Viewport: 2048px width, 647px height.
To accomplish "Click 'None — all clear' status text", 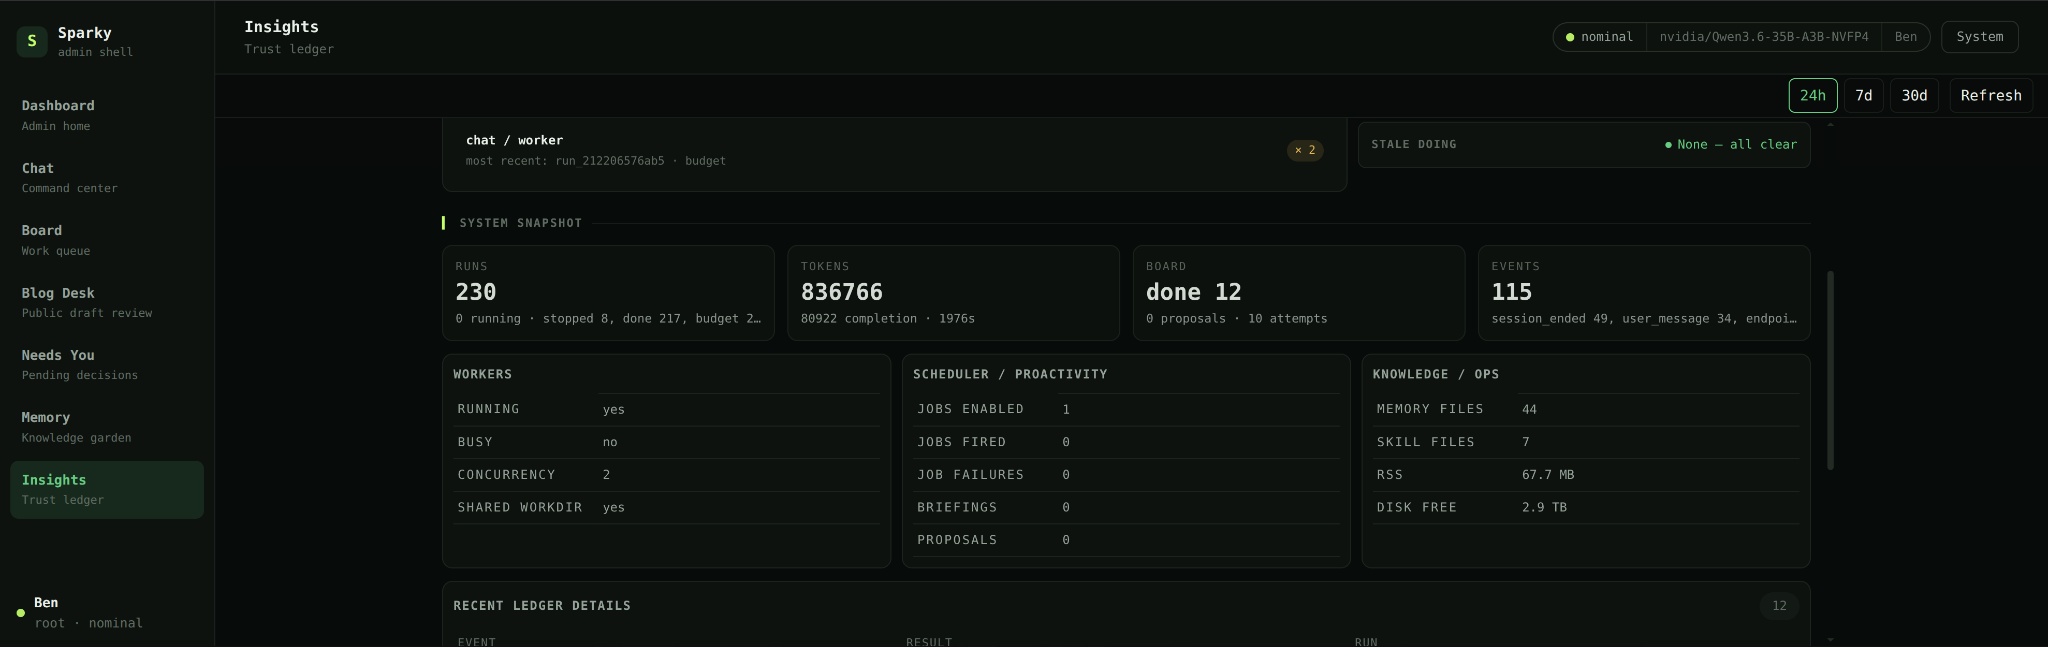I will (x=1731, y=144).
